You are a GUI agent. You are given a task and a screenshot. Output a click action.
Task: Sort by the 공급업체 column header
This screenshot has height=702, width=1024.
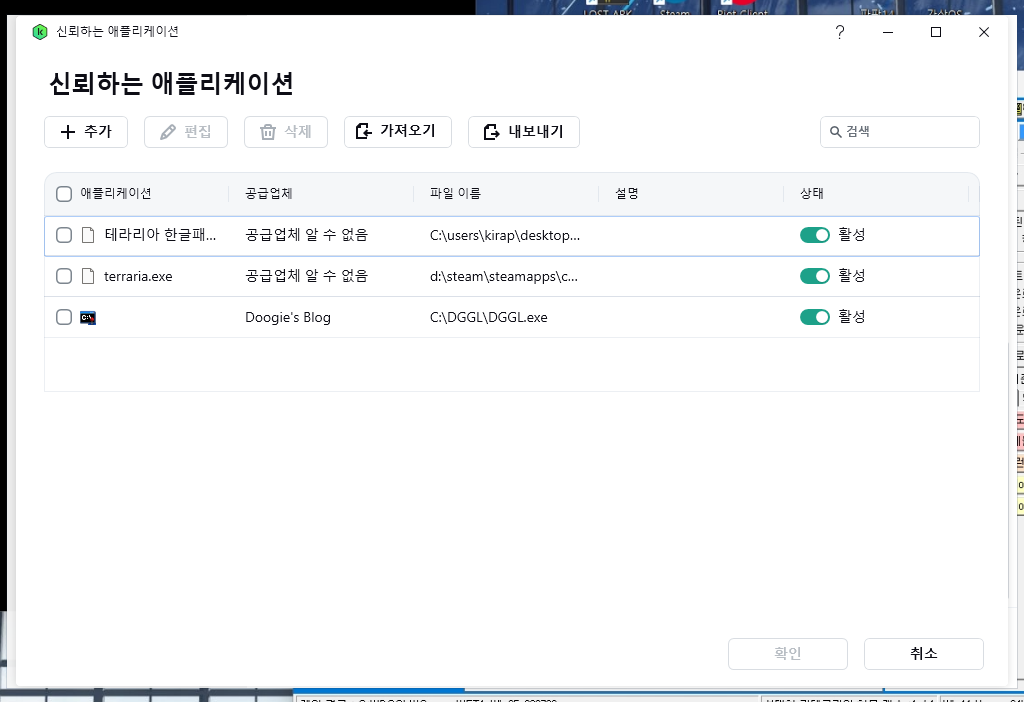pyautogui.click(x=268, y=193)
